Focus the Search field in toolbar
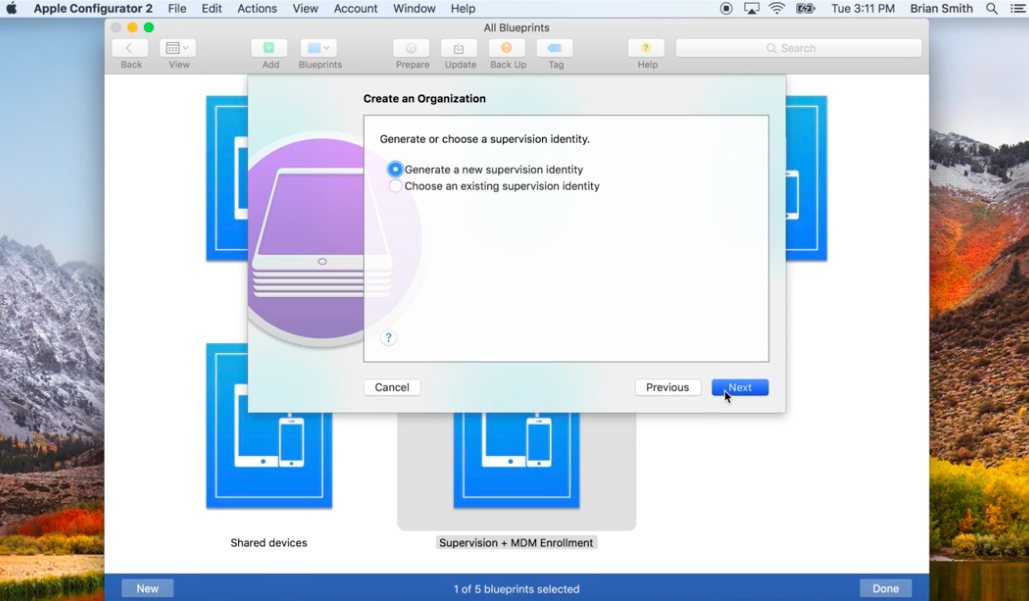This screenshot has height=601, width=1029. click(x=799, y=48)
